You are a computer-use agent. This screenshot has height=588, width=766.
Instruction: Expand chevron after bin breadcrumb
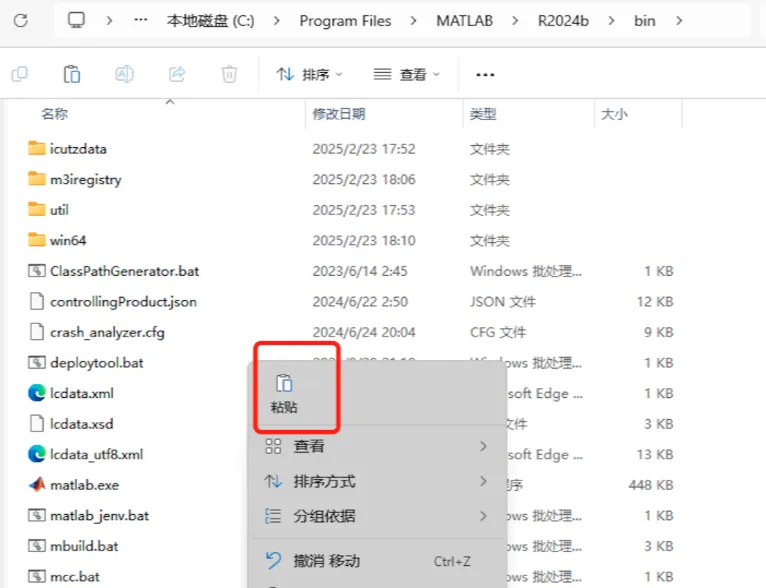(679, 21)
